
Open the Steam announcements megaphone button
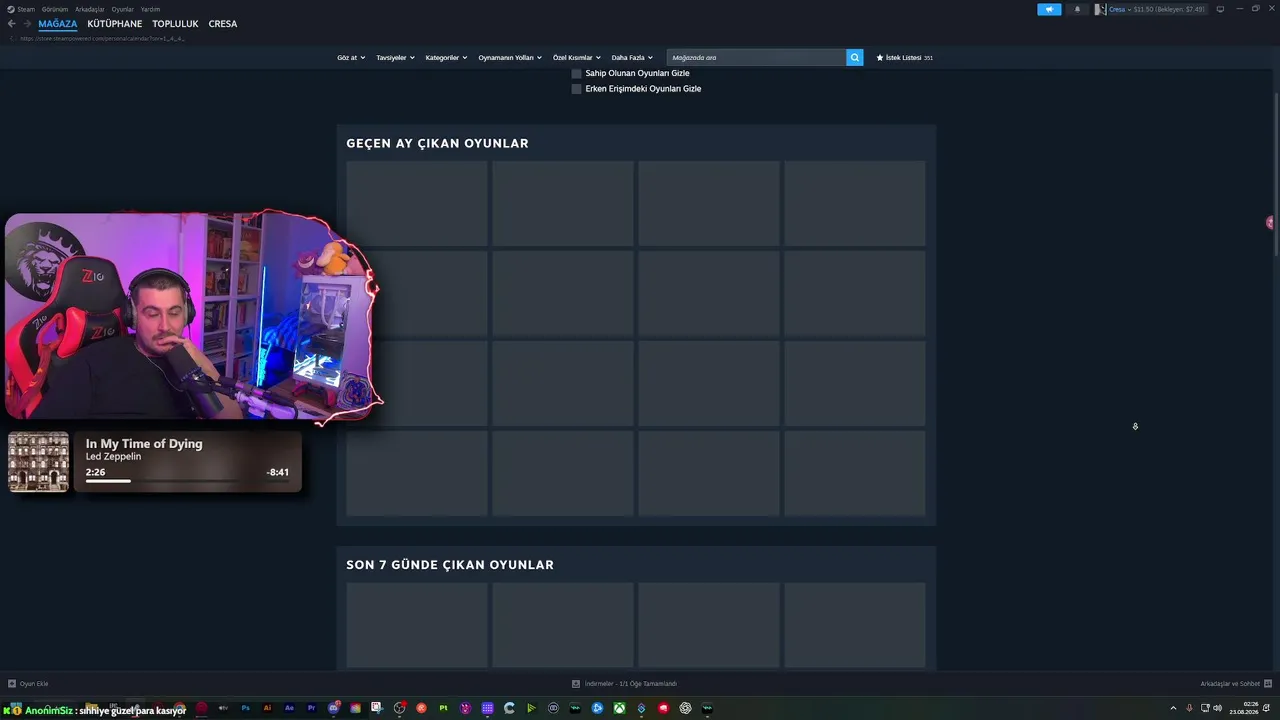[x=1049, y=9]
